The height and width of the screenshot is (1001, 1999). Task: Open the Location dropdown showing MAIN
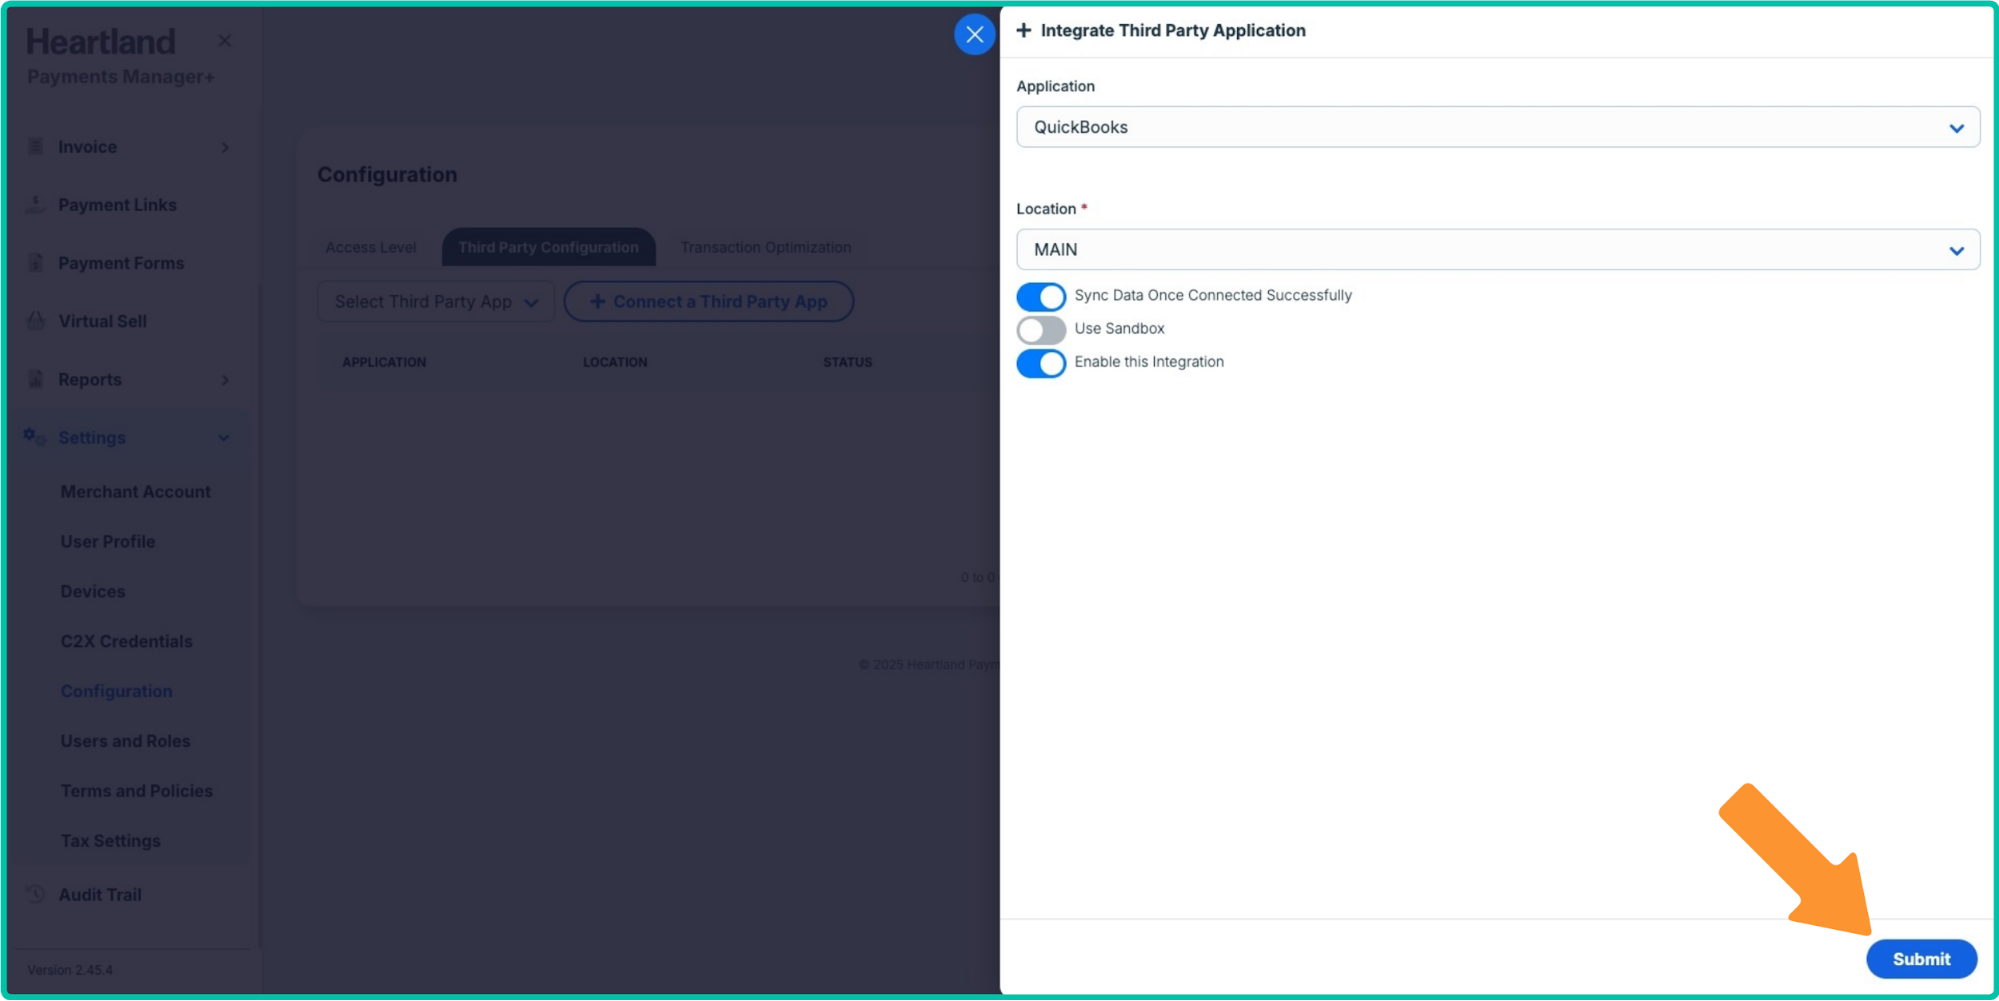click(1497, 250)
